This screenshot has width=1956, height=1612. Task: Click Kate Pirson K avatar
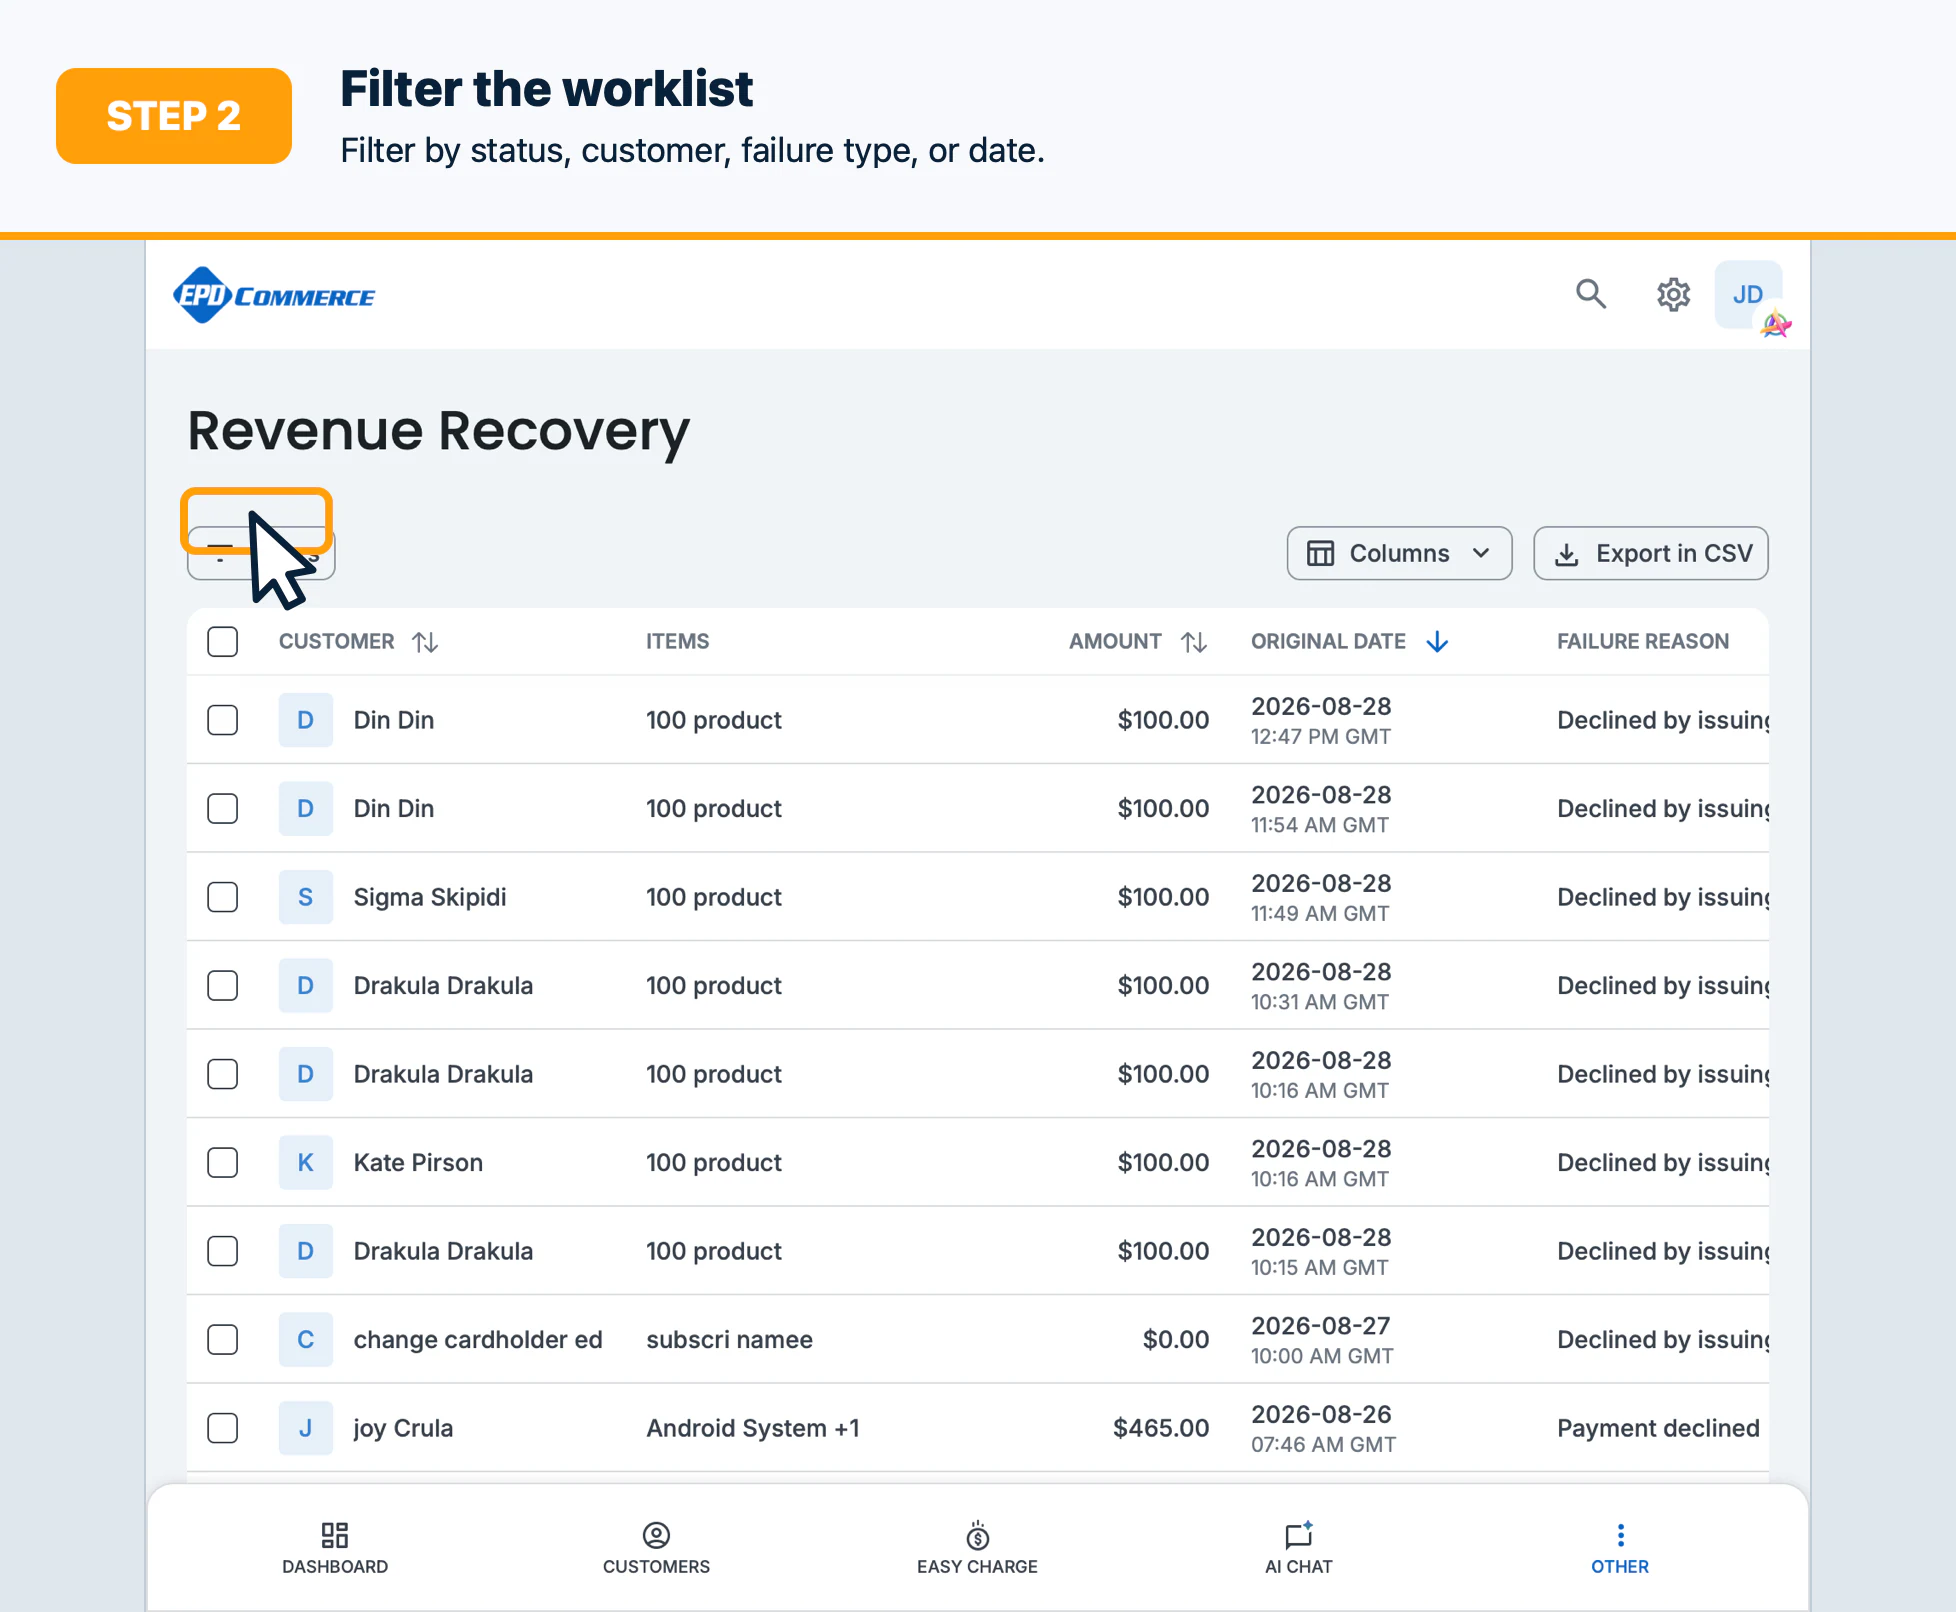306,1163
